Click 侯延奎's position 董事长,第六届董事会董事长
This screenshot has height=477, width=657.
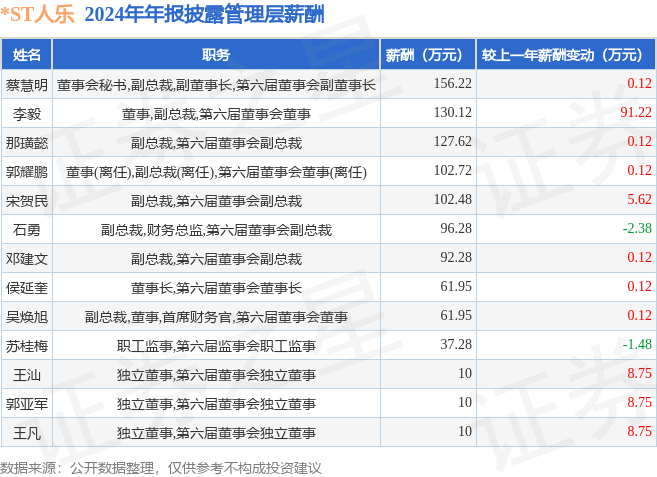216,288
